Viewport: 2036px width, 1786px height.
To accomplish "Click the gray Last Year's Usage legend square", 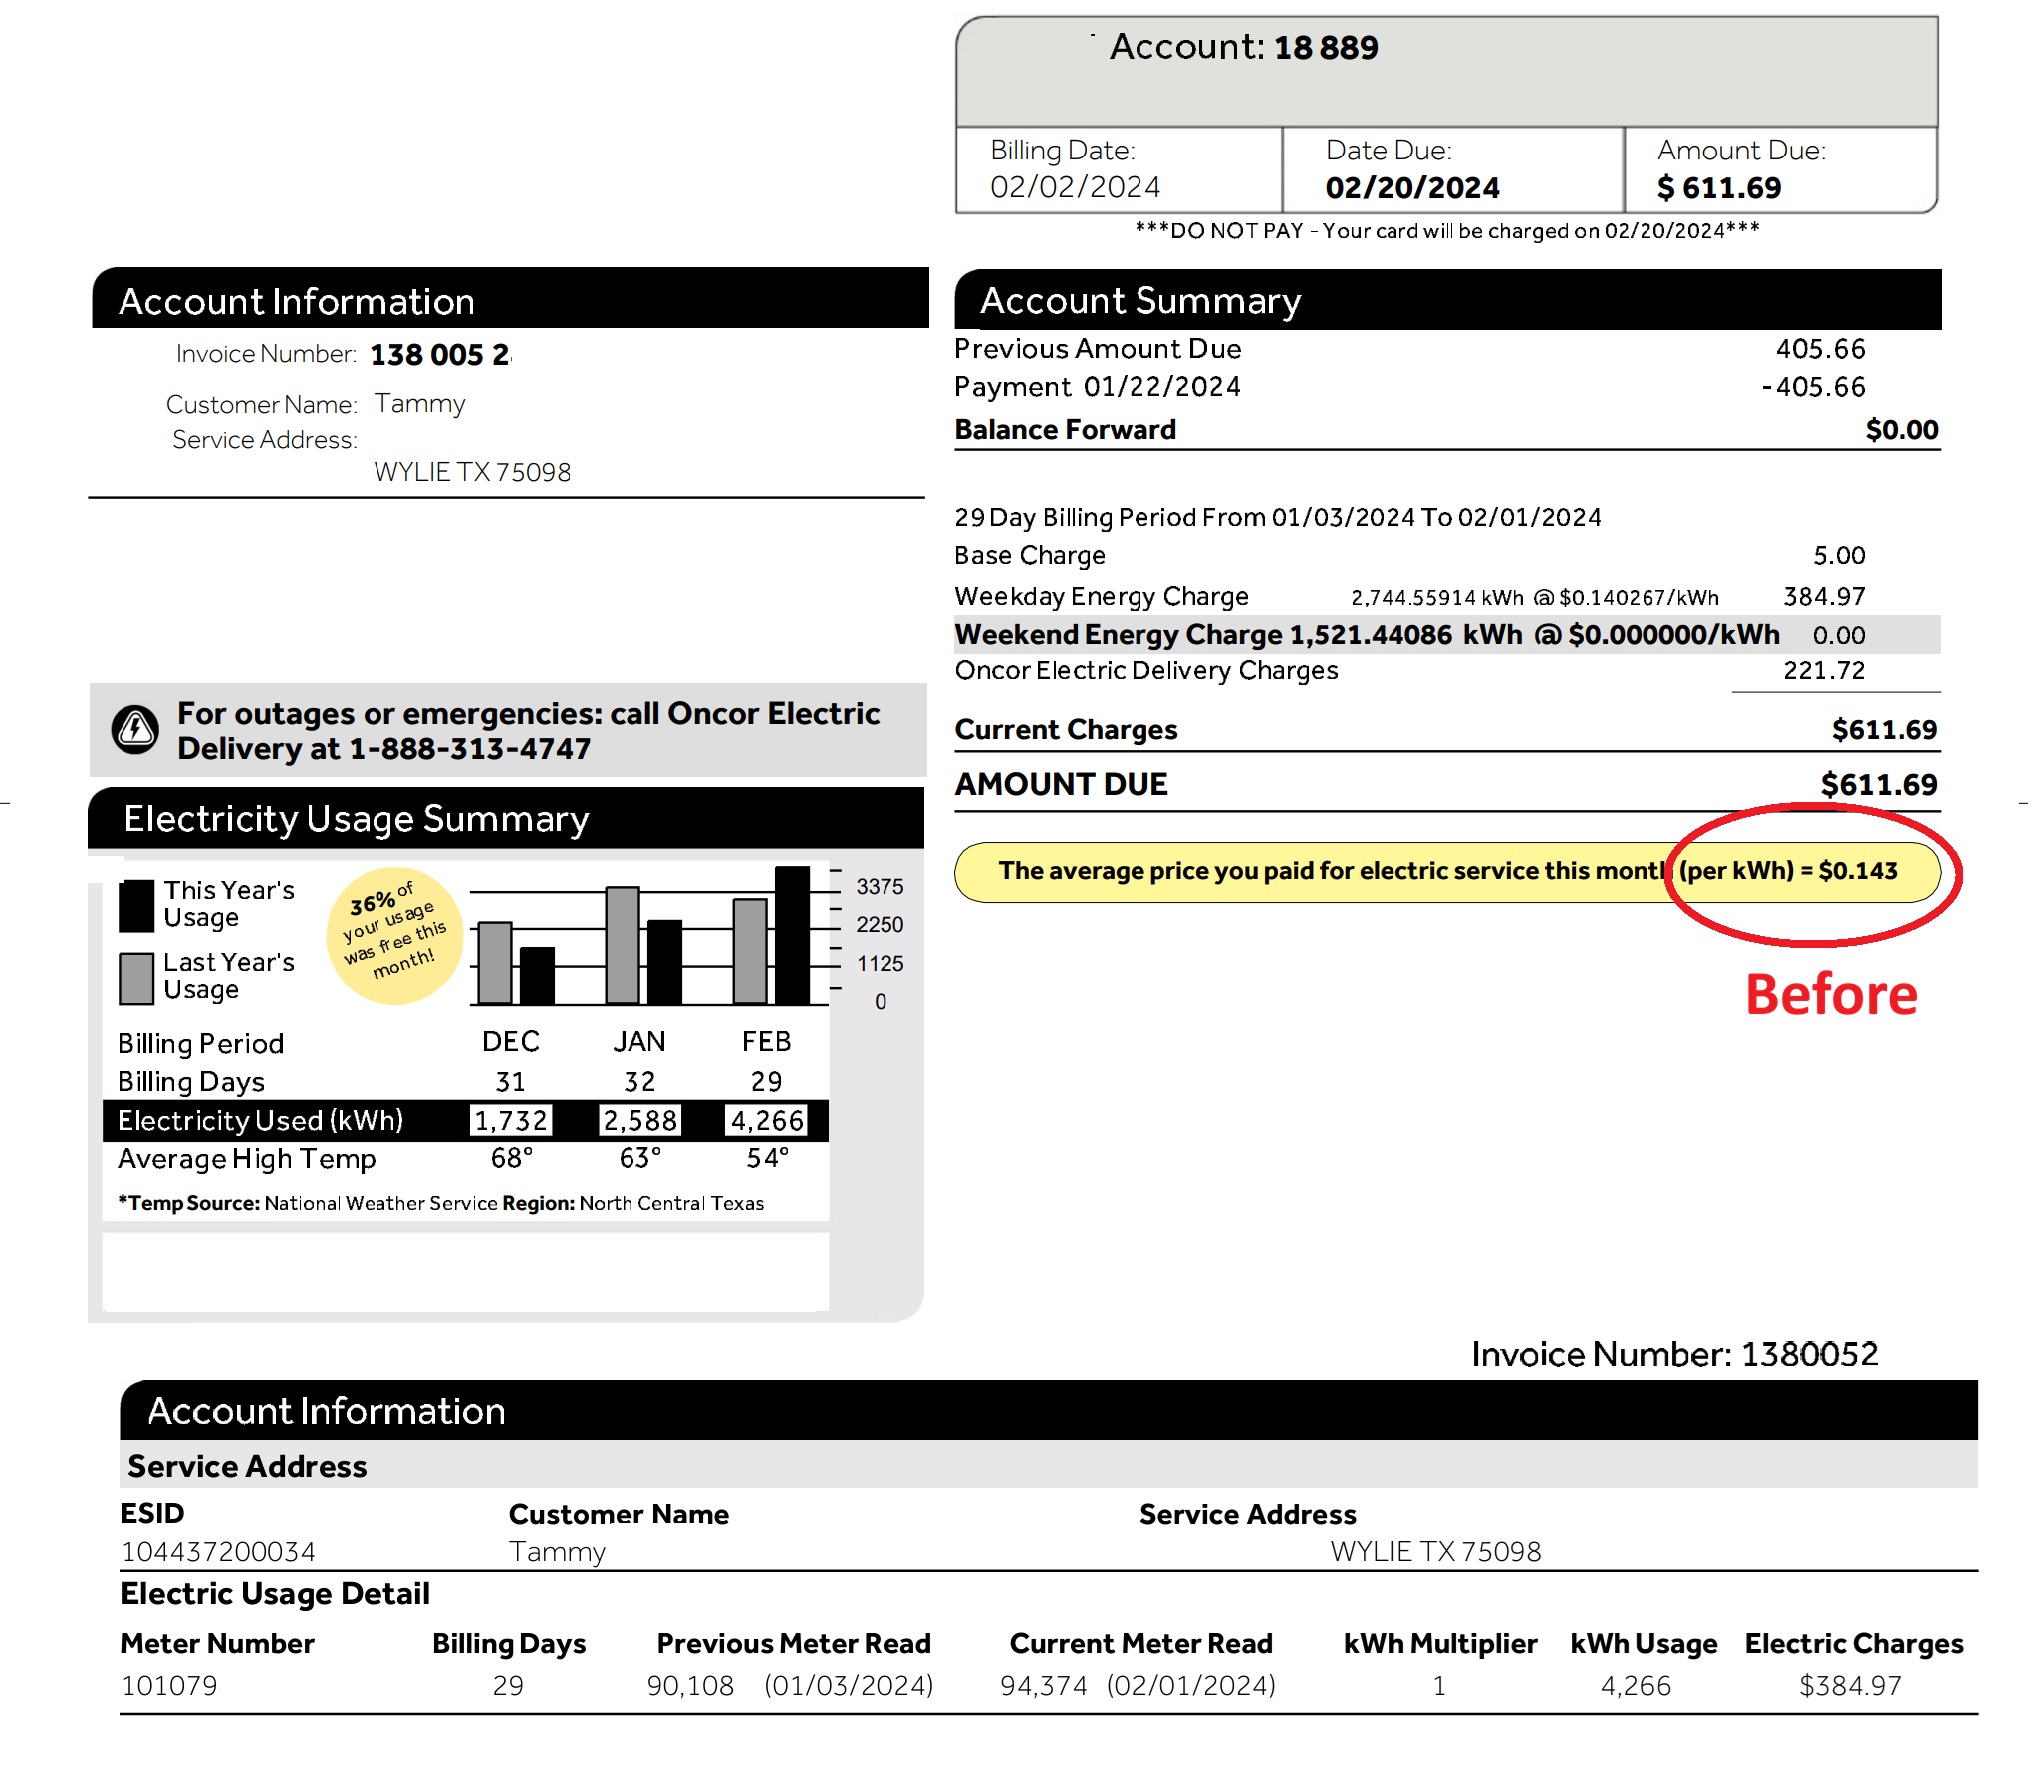I will 137,978.
